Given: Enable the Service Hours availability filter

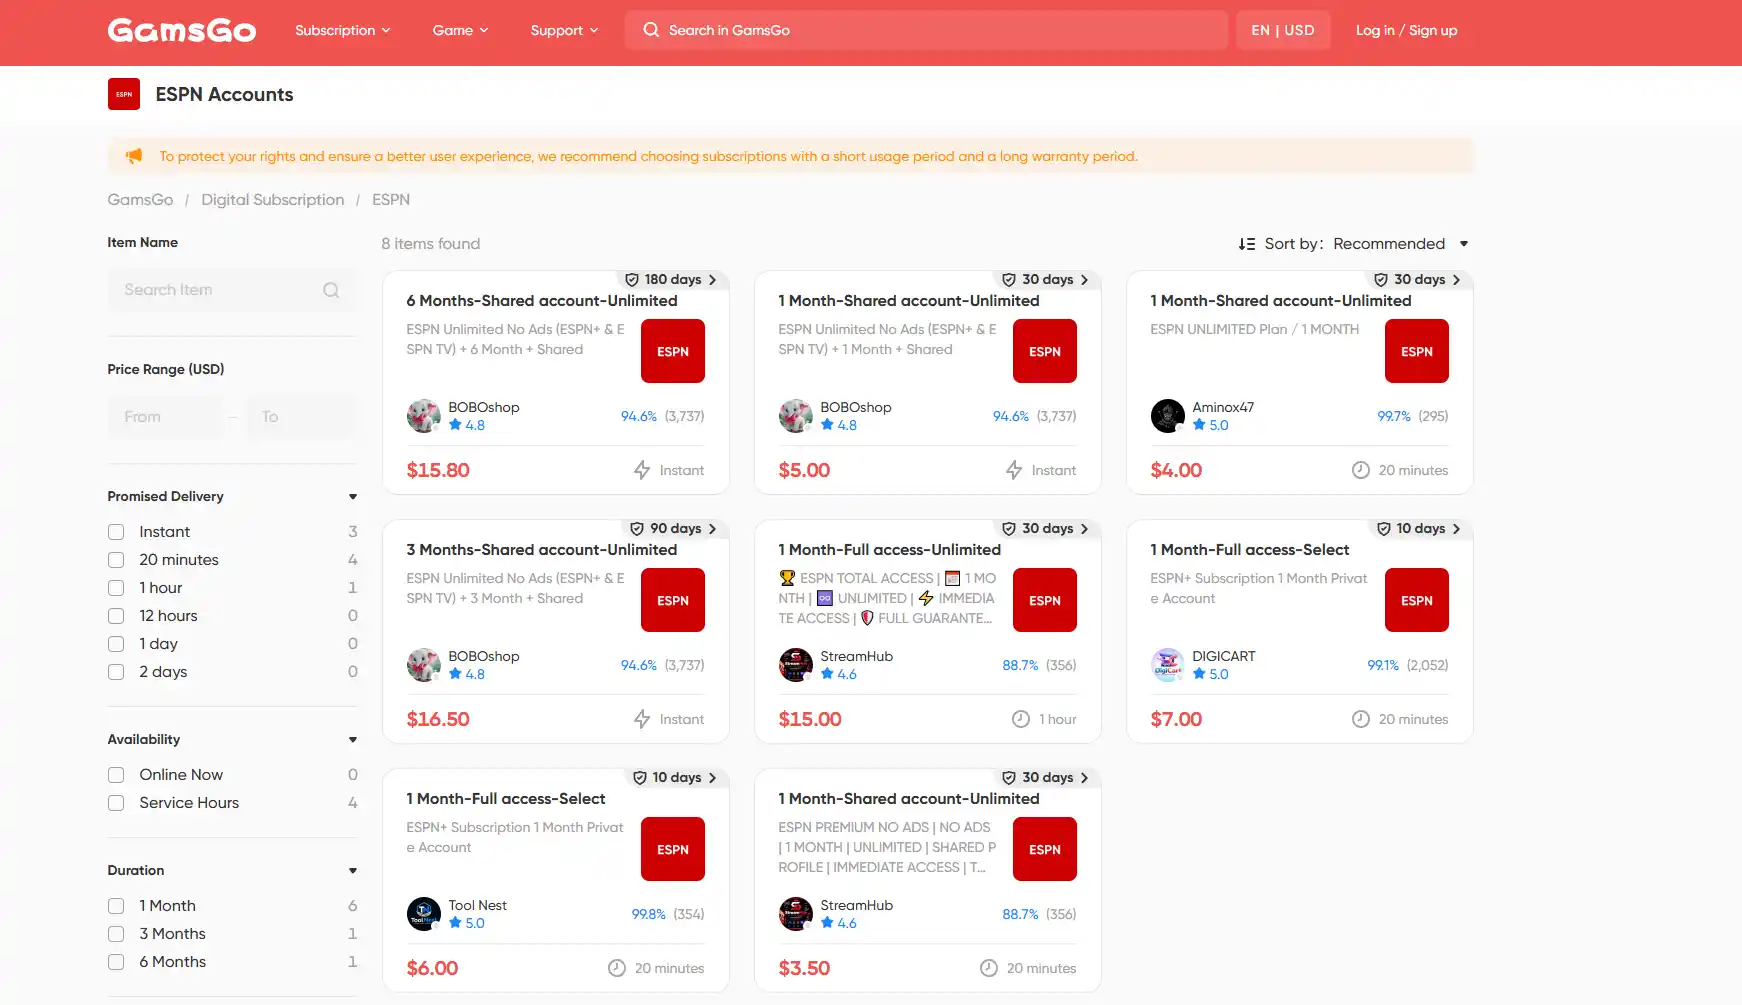Looking at the screenshot, I should [116, 803].
